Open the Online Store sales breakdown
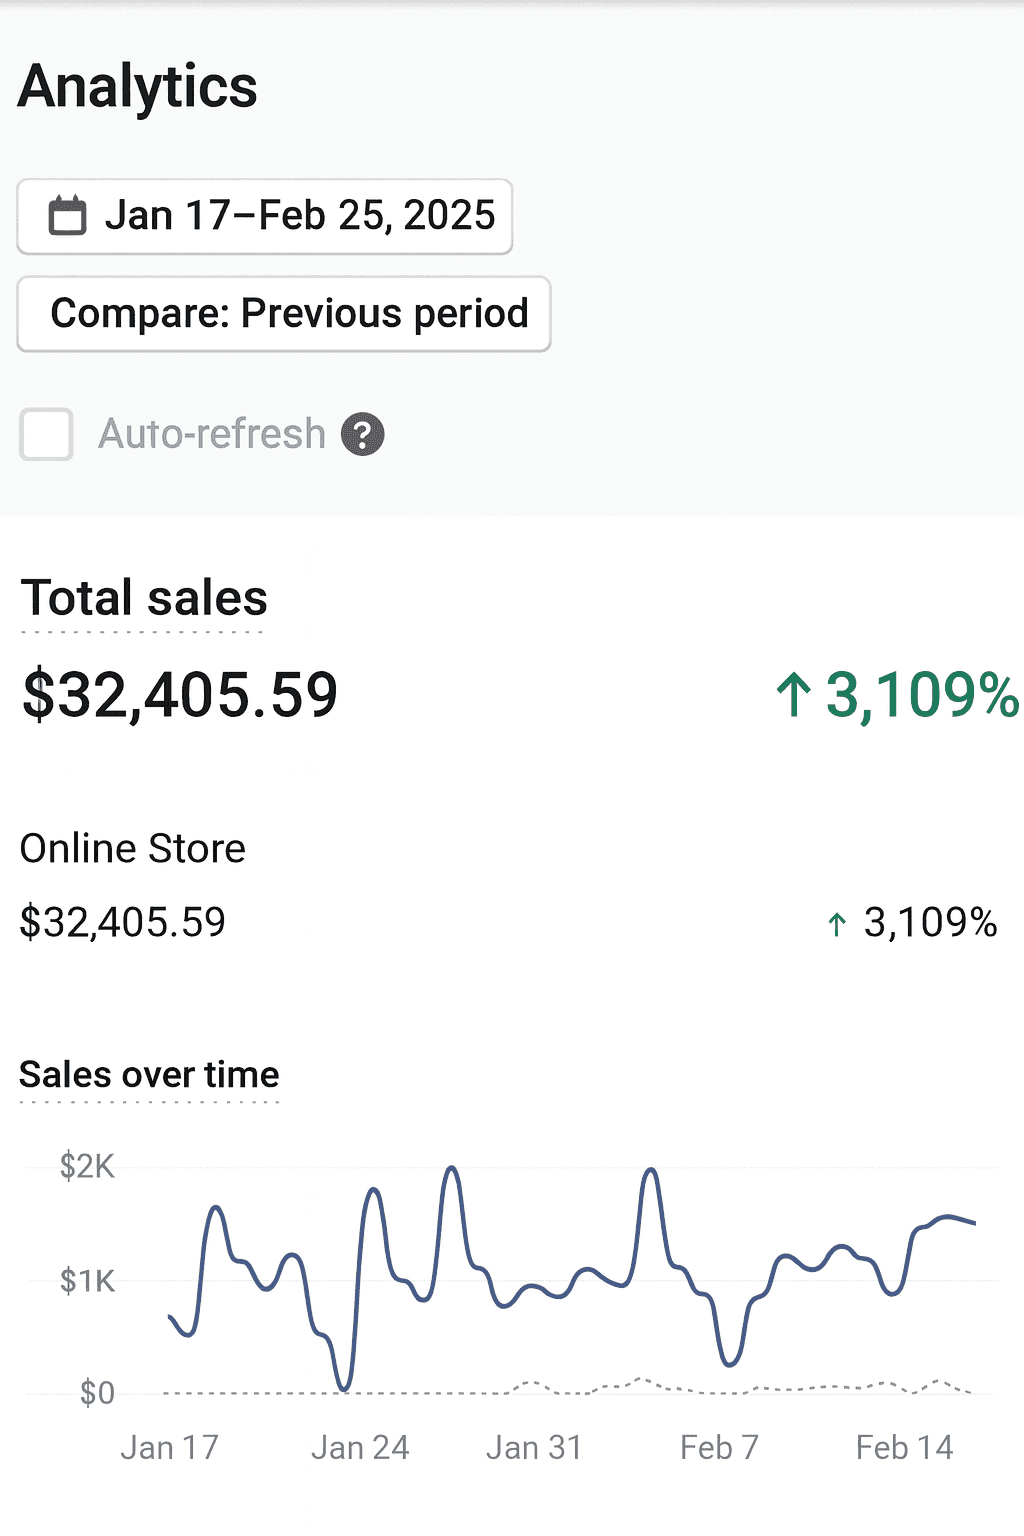The width and height of the screenshot is (1024, 1536). [x=133, y=848]
